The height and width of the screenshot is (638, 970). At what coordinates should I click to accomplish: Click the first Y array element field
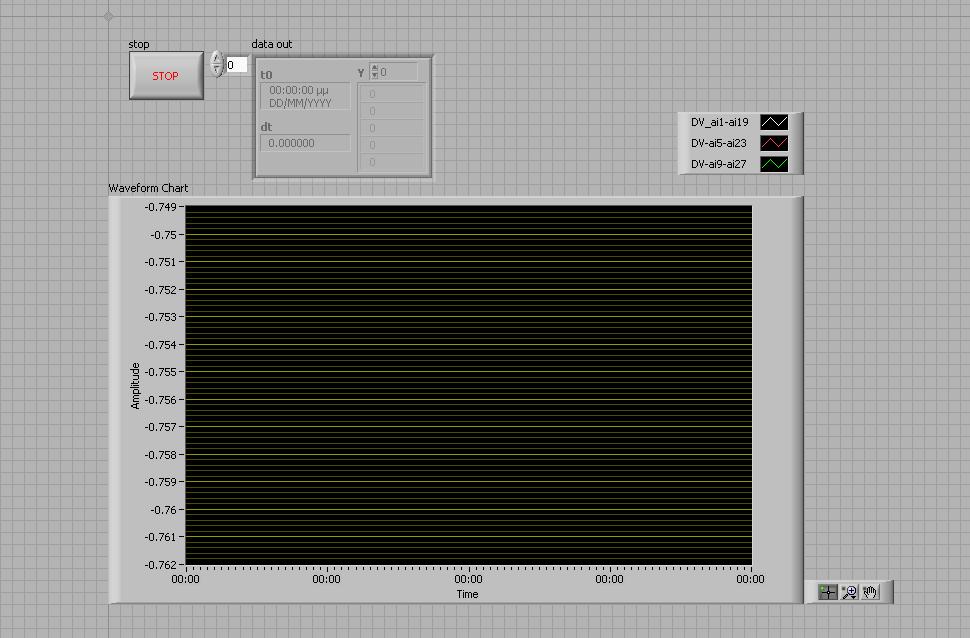tap(392, 94)
